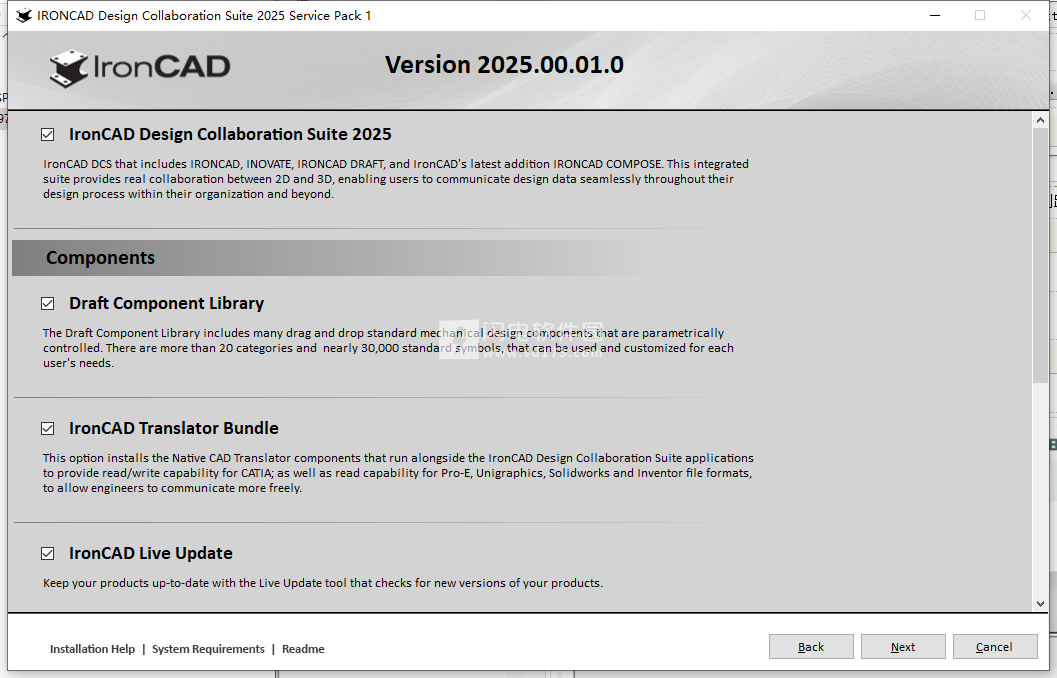
Task: Click the IronCAD Live Update title
Action: pyautogui.click(x=151, y=553)
